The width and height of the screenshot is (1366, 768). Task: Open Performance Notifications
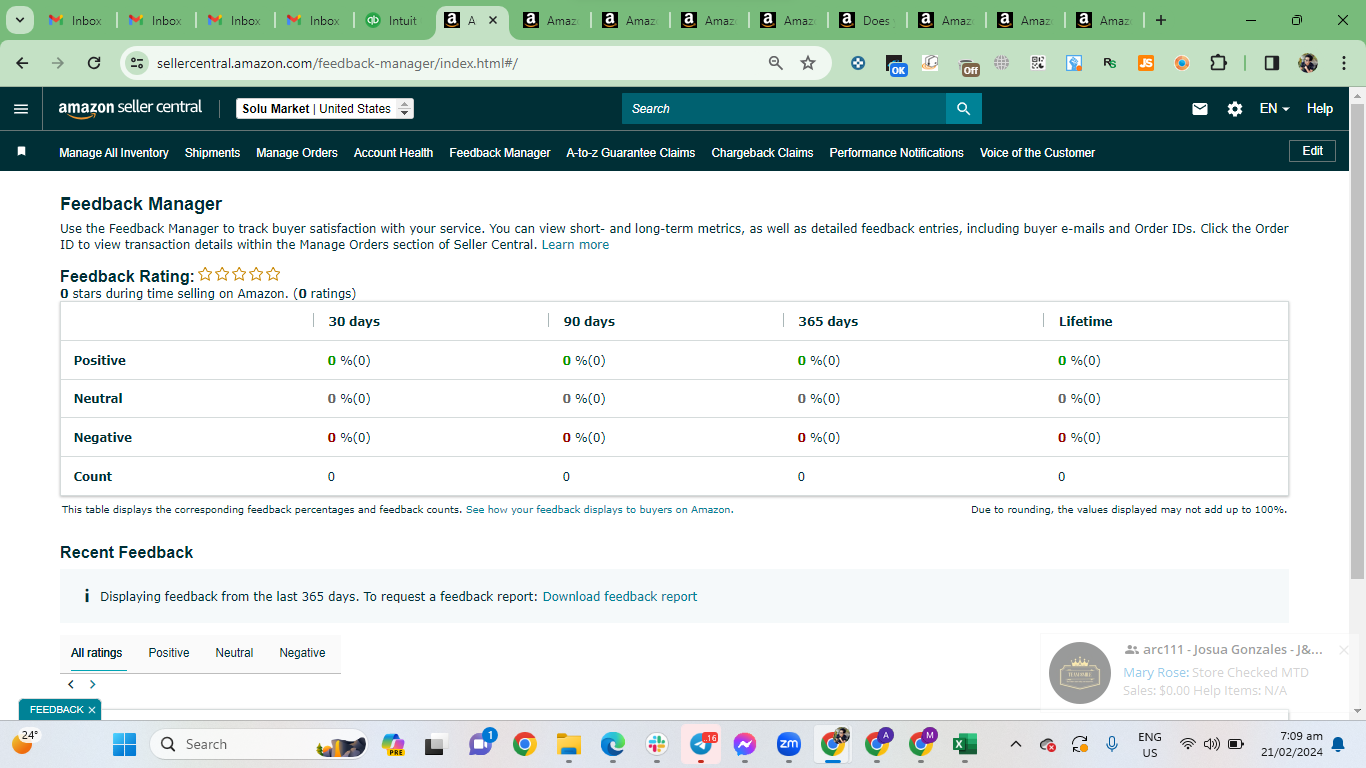[x=896, y=153]
